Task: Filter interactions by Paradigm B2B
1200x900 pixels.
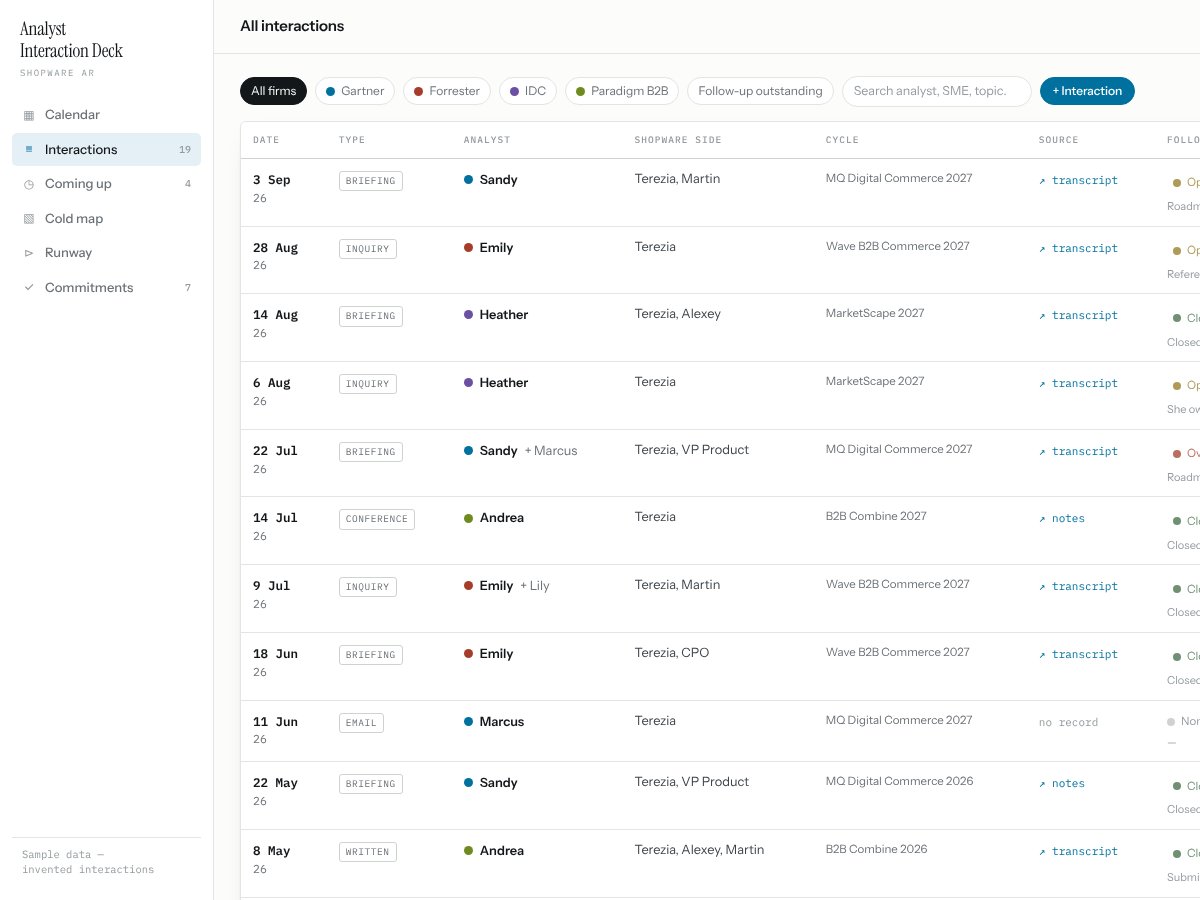Action: [x=622, y=91]
